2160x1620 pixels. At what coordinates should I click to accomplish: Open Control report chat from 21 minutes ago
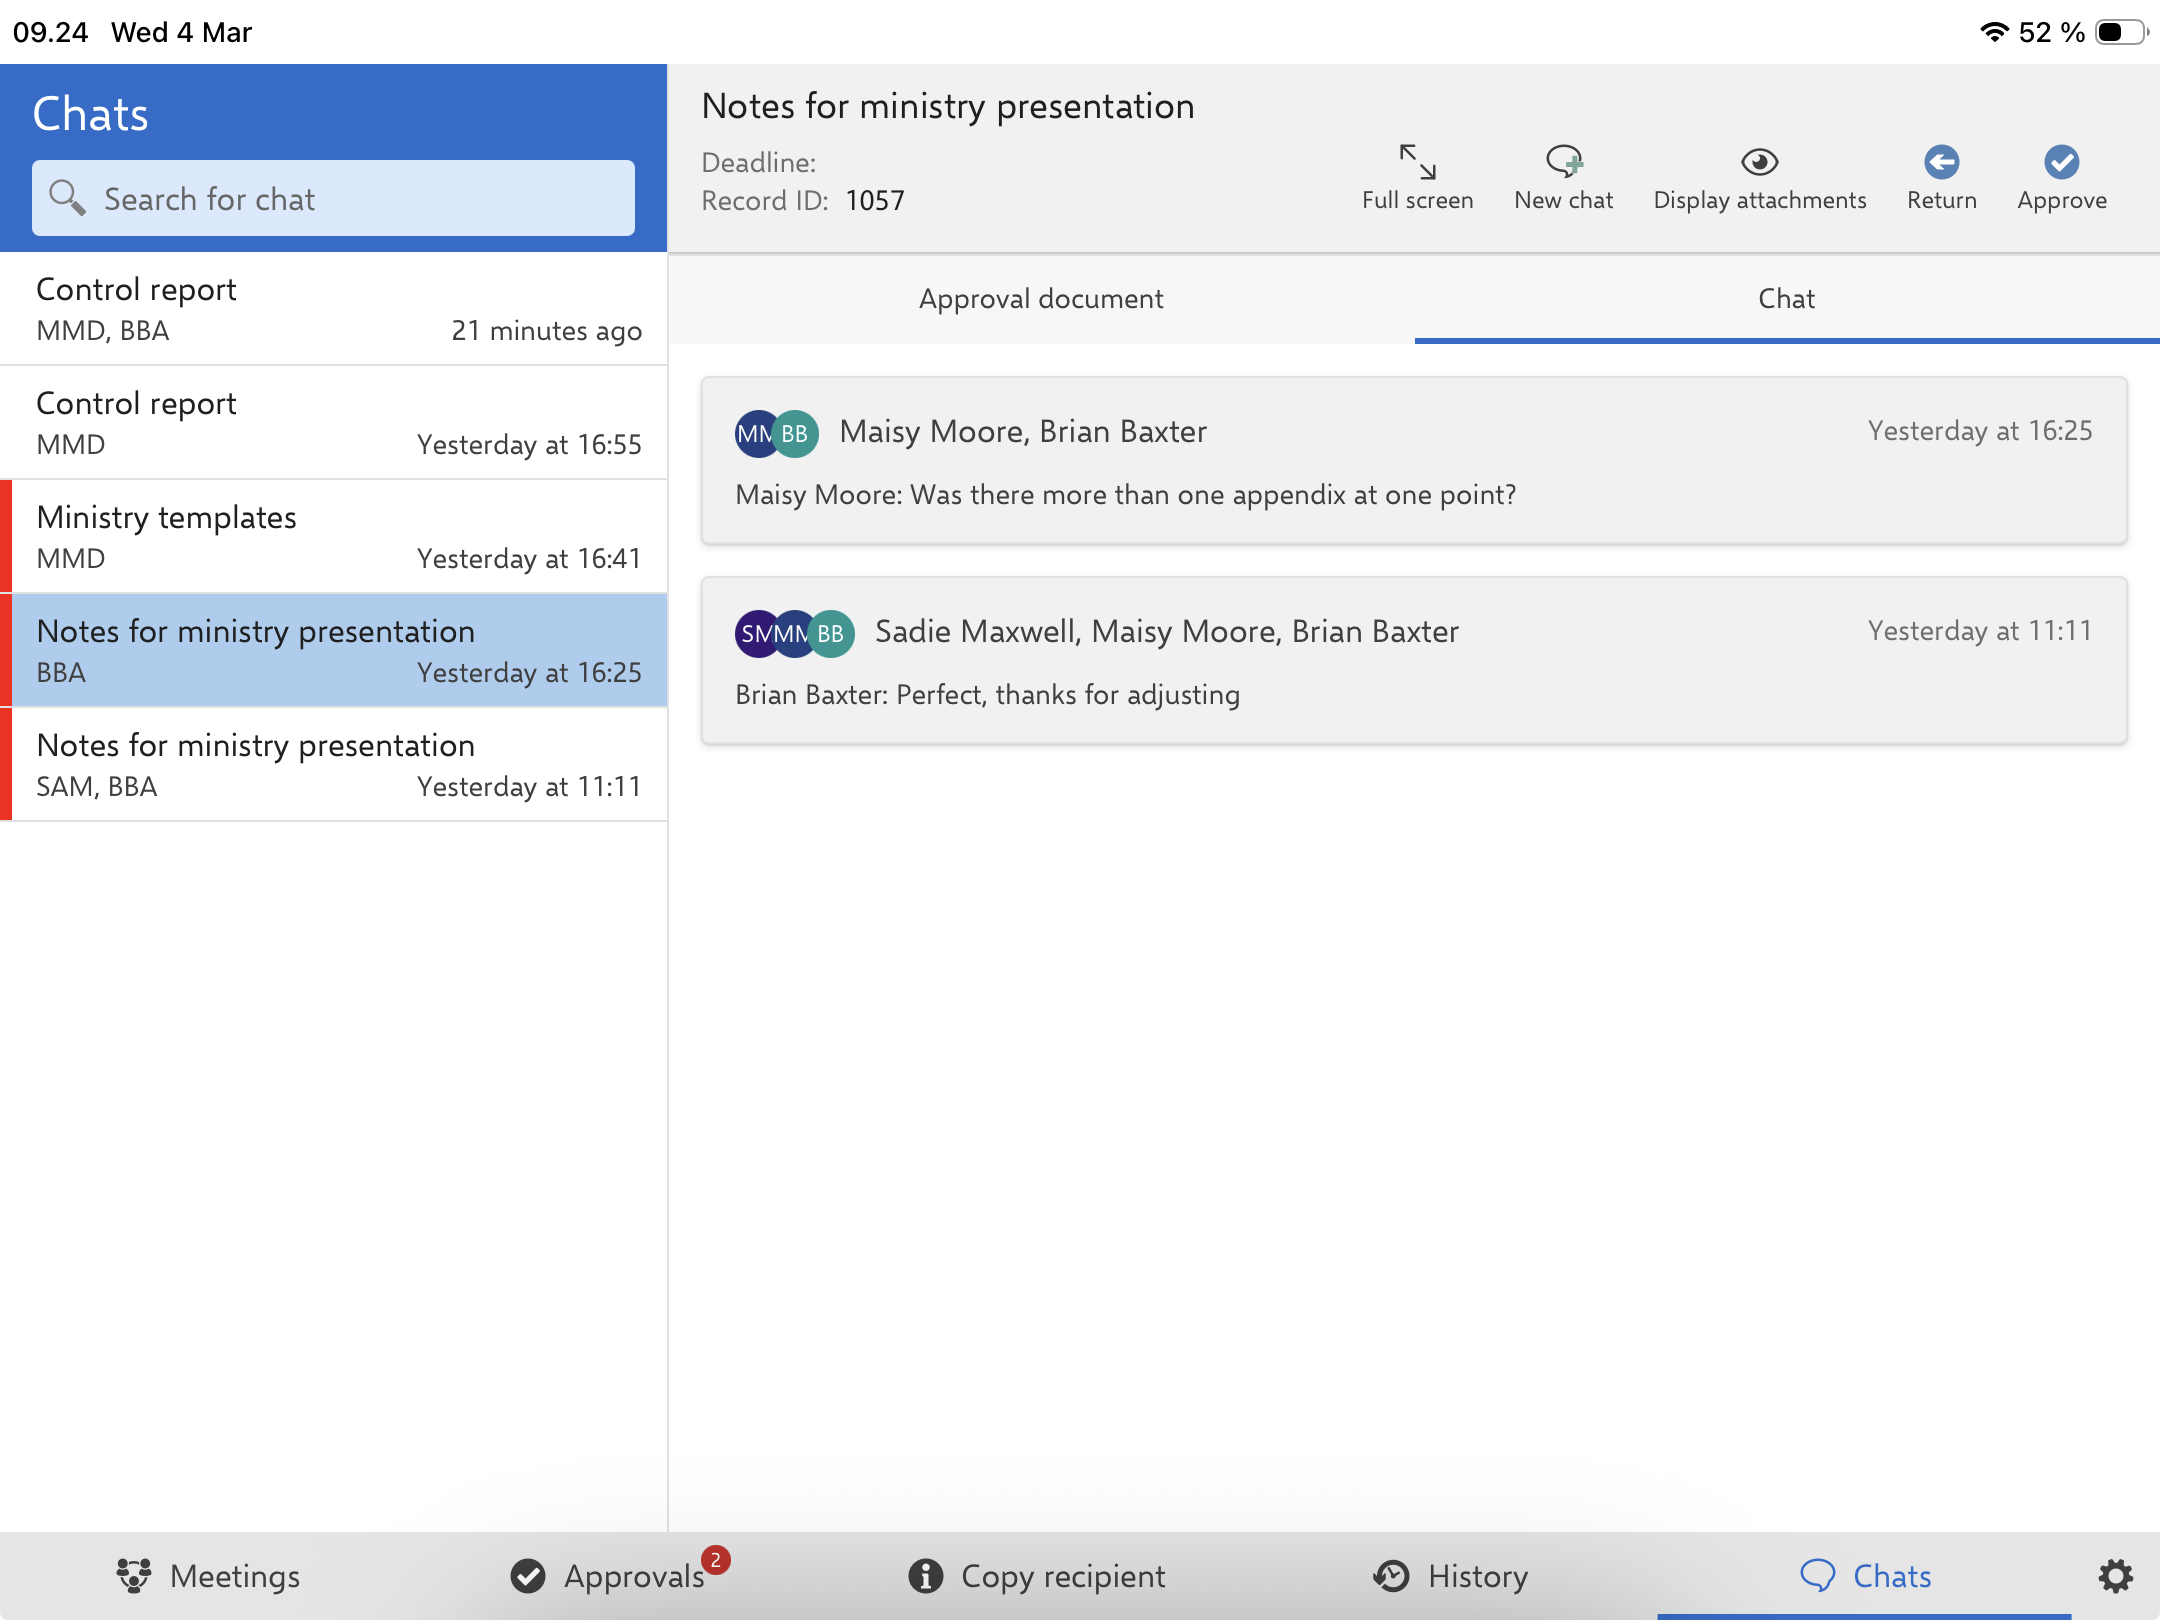point(334,309)
